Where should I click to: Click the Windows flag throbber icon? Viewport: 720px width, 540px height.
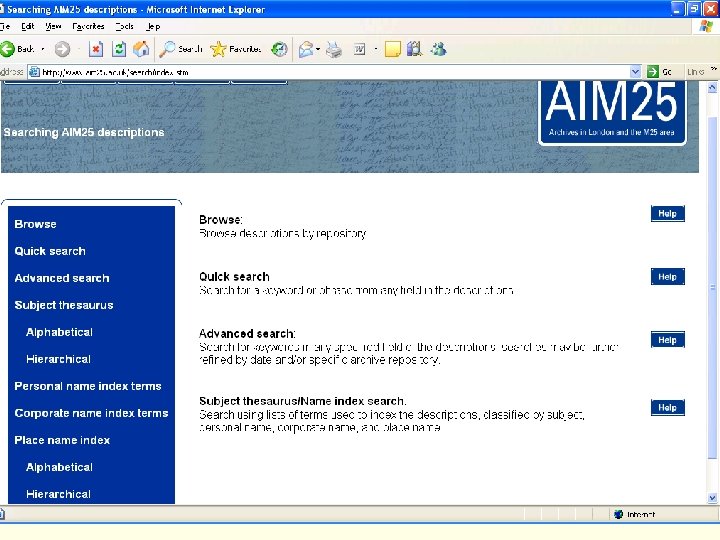706,26
